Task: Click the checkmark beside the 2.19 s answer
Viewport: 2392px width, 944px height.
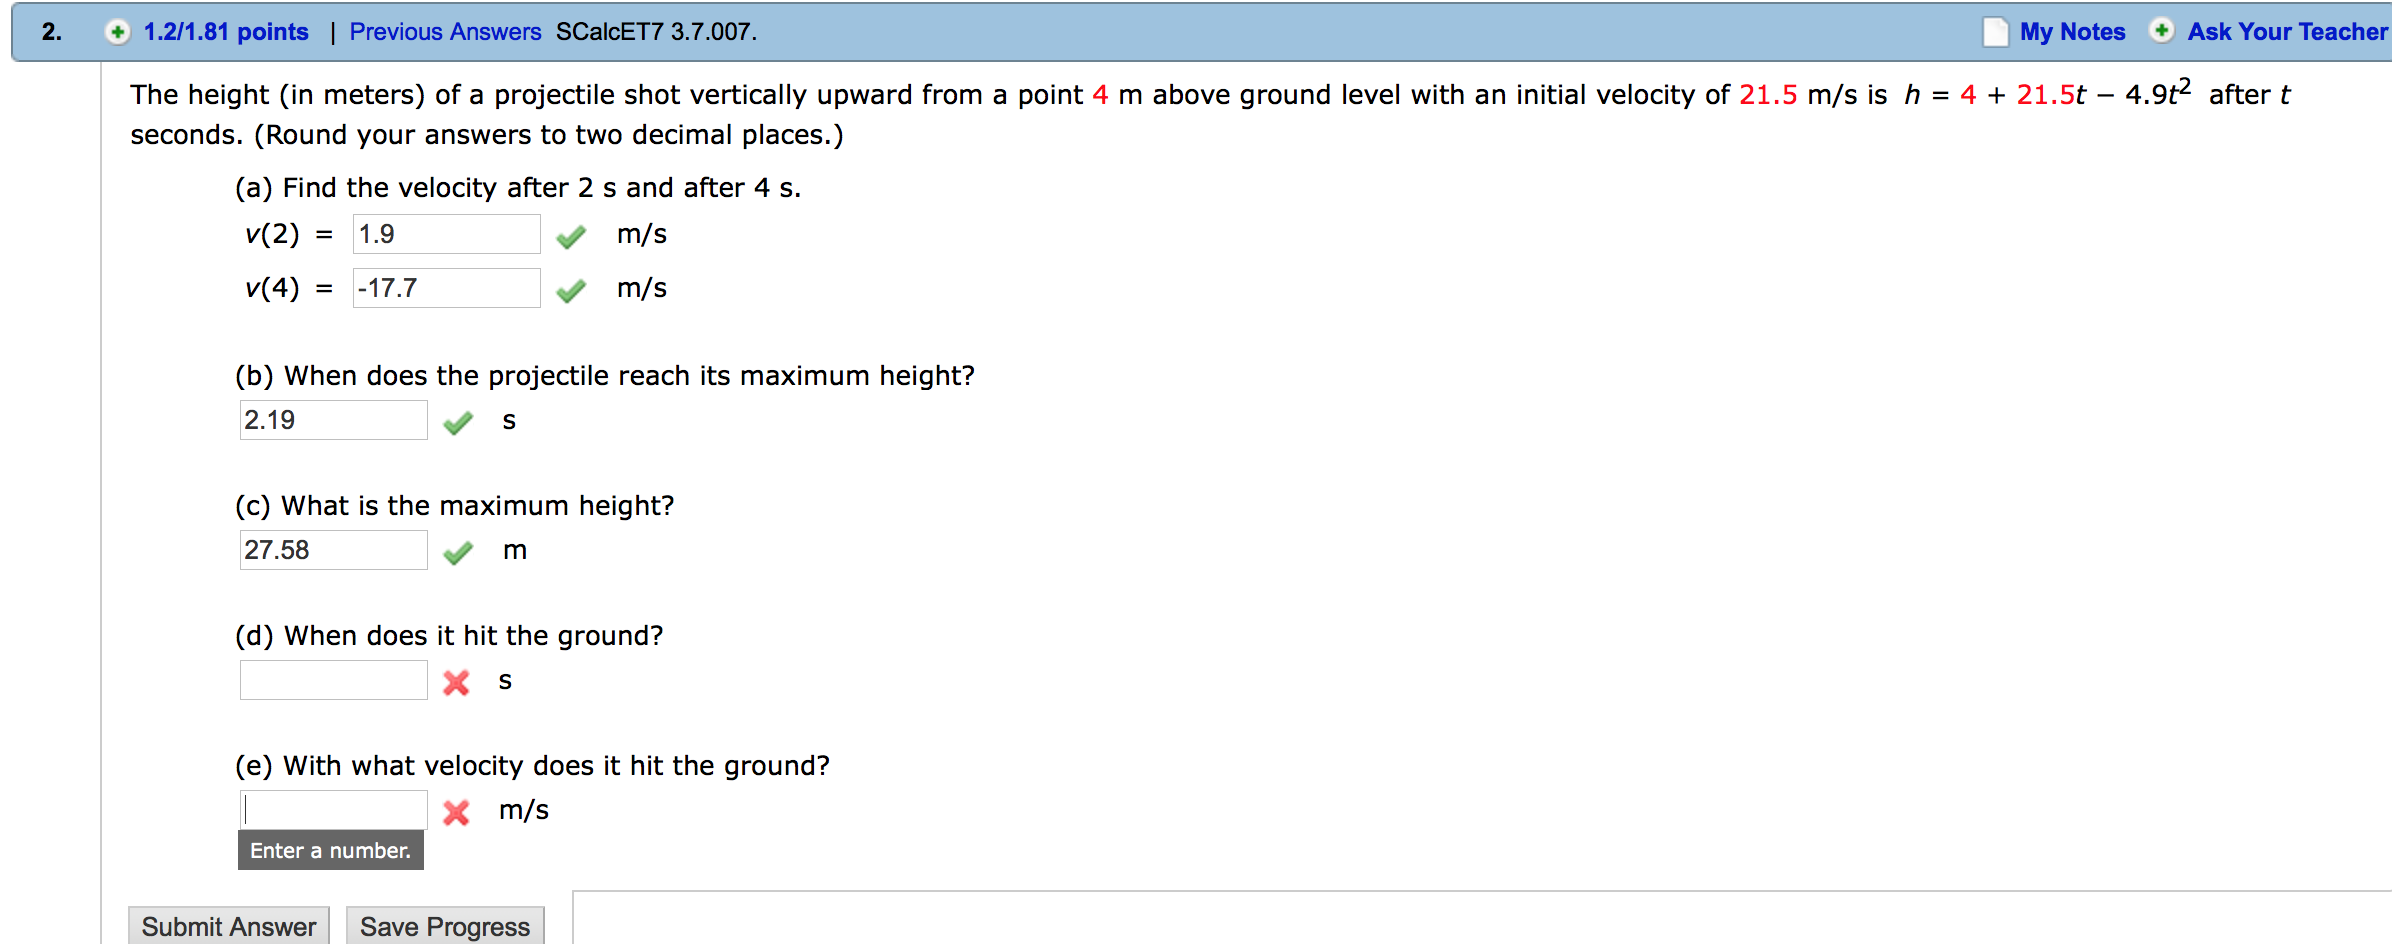Action: click(458, 422)
